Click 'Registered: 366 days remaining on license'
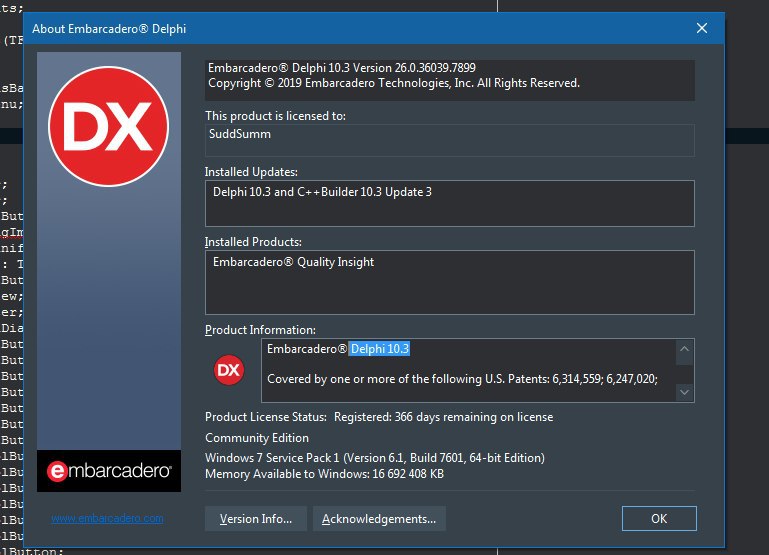This screenshot has height=555, width=769. point(443,417)
